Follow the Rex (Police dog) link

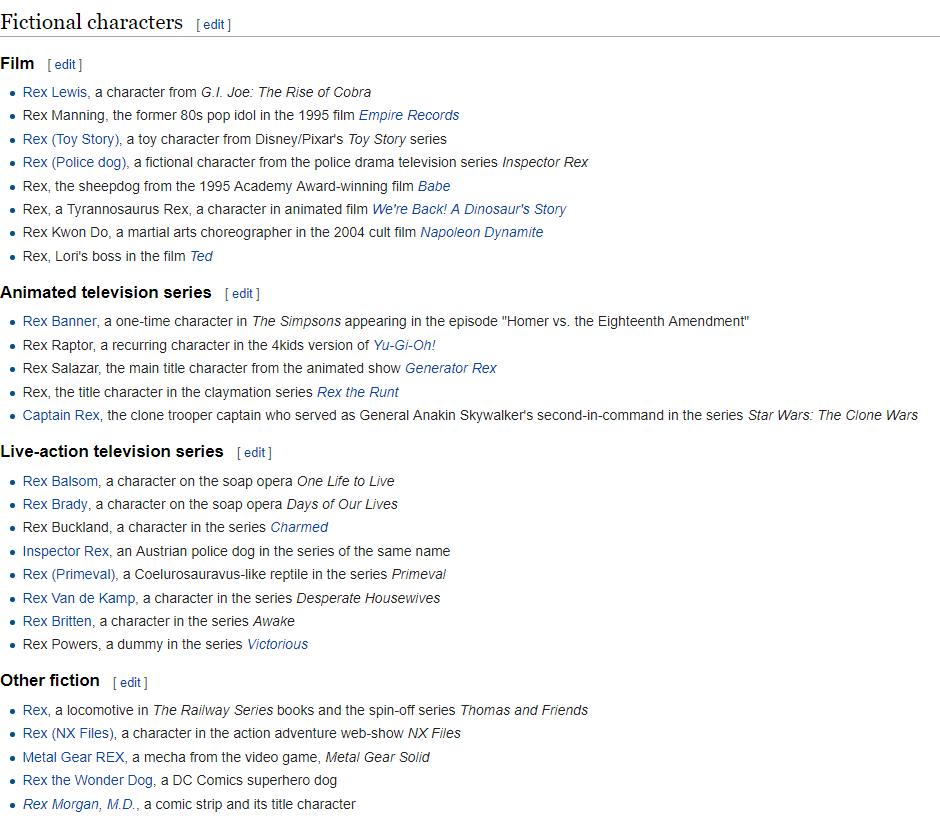coord(75,163)
